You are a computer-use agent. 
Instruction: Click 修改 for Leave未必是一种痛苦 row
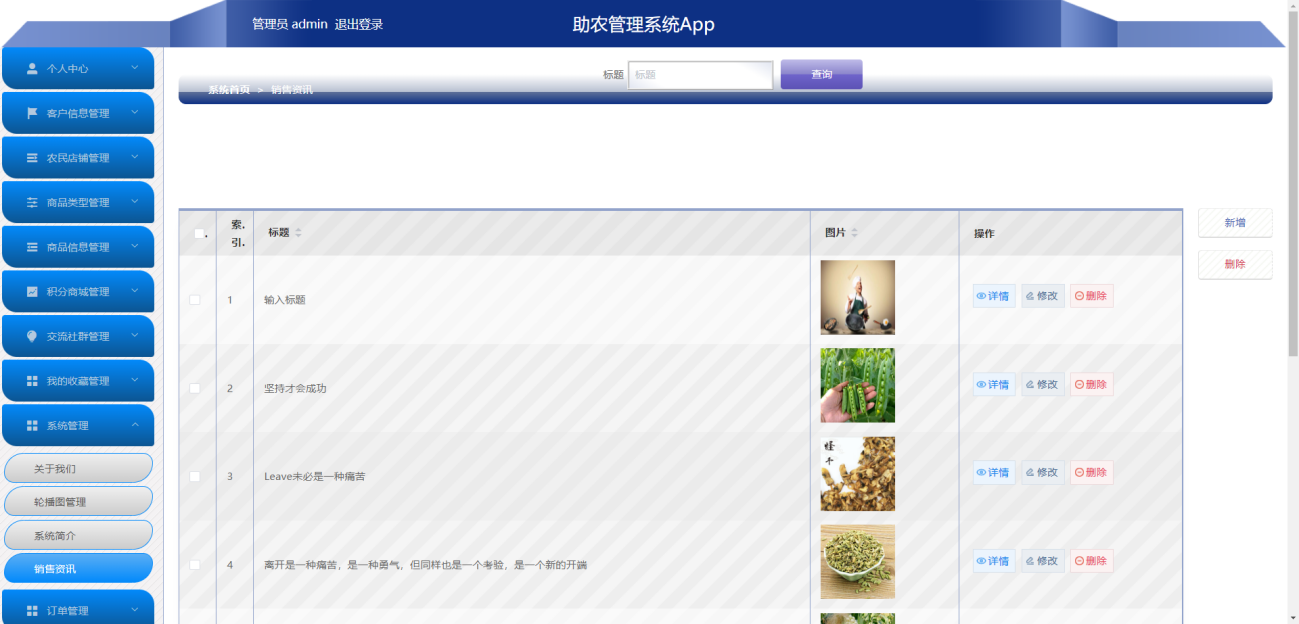(x=1043, y=472)
